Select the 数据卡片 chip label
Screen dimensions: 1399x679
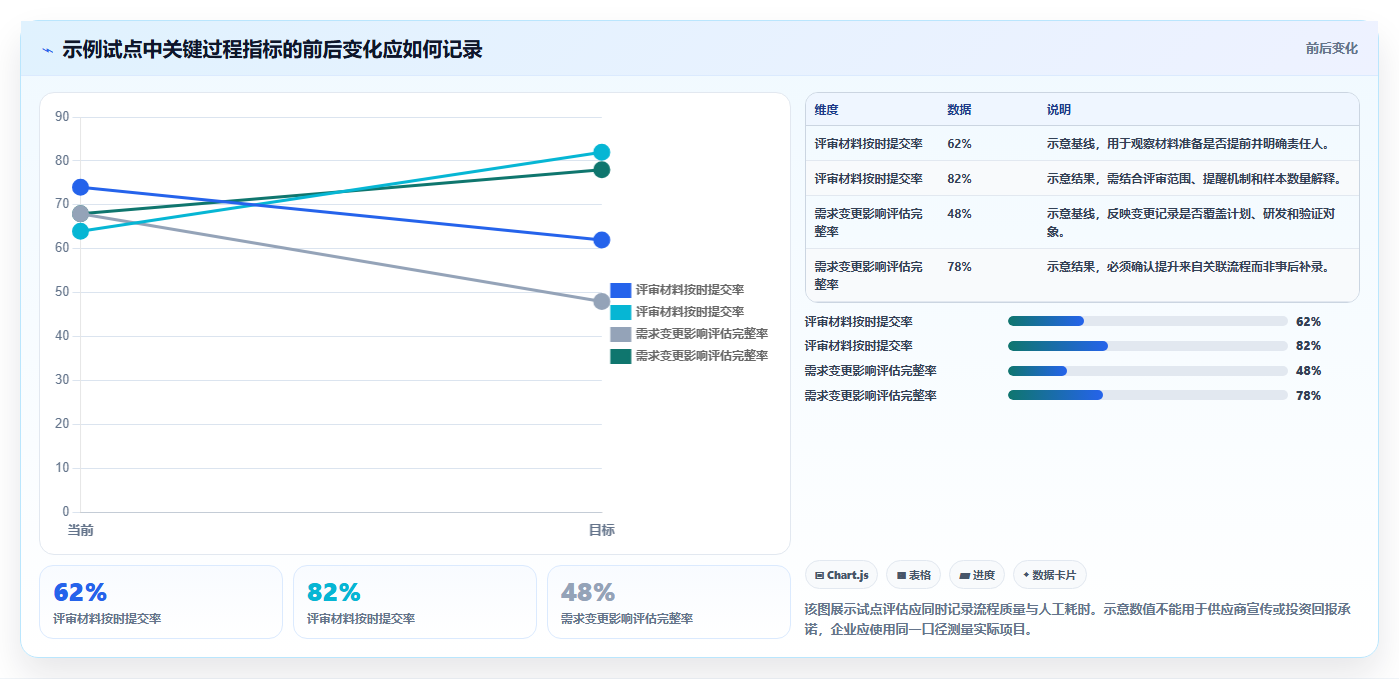1054,575
